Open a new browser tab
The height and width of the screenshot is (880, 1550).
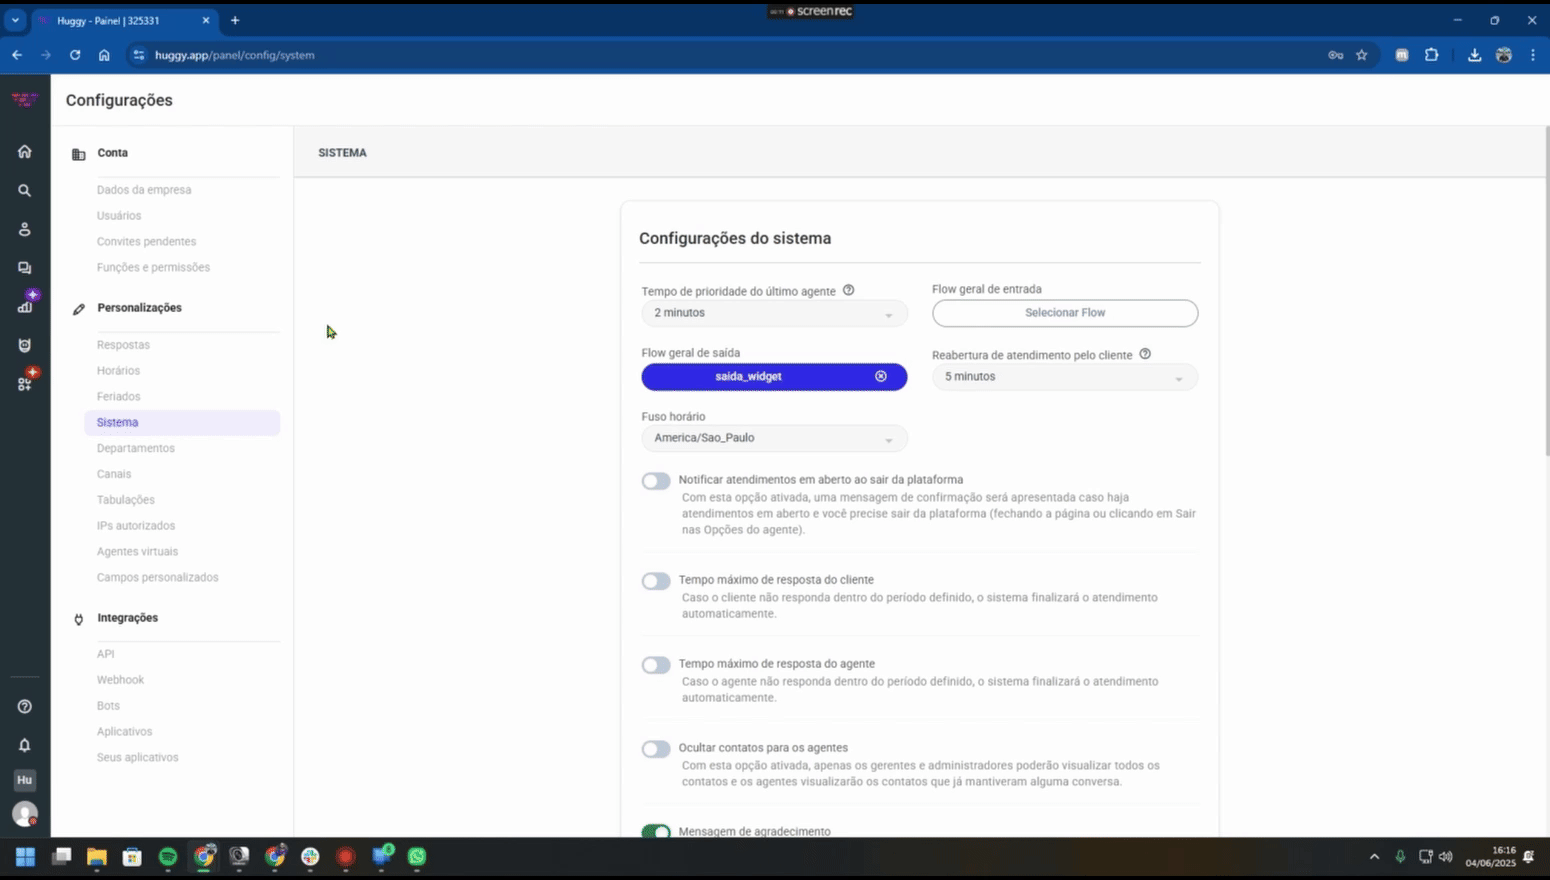235,20
